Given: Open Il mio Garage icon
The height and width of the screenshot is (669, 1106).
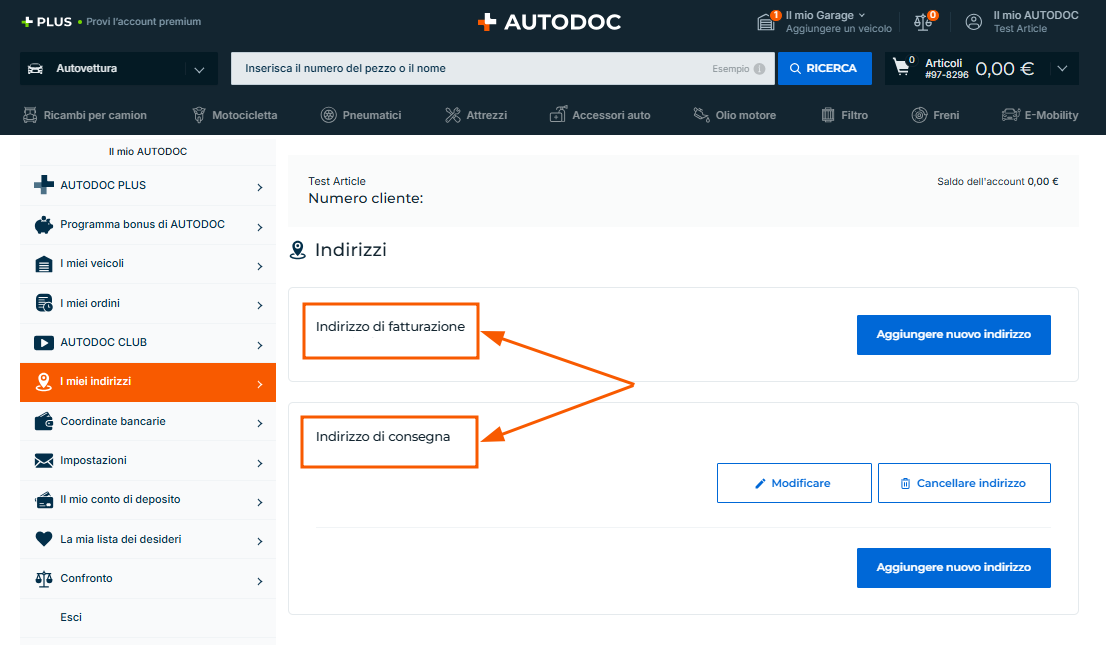Looking at the screenshot, I should click(x=768, y=22).
